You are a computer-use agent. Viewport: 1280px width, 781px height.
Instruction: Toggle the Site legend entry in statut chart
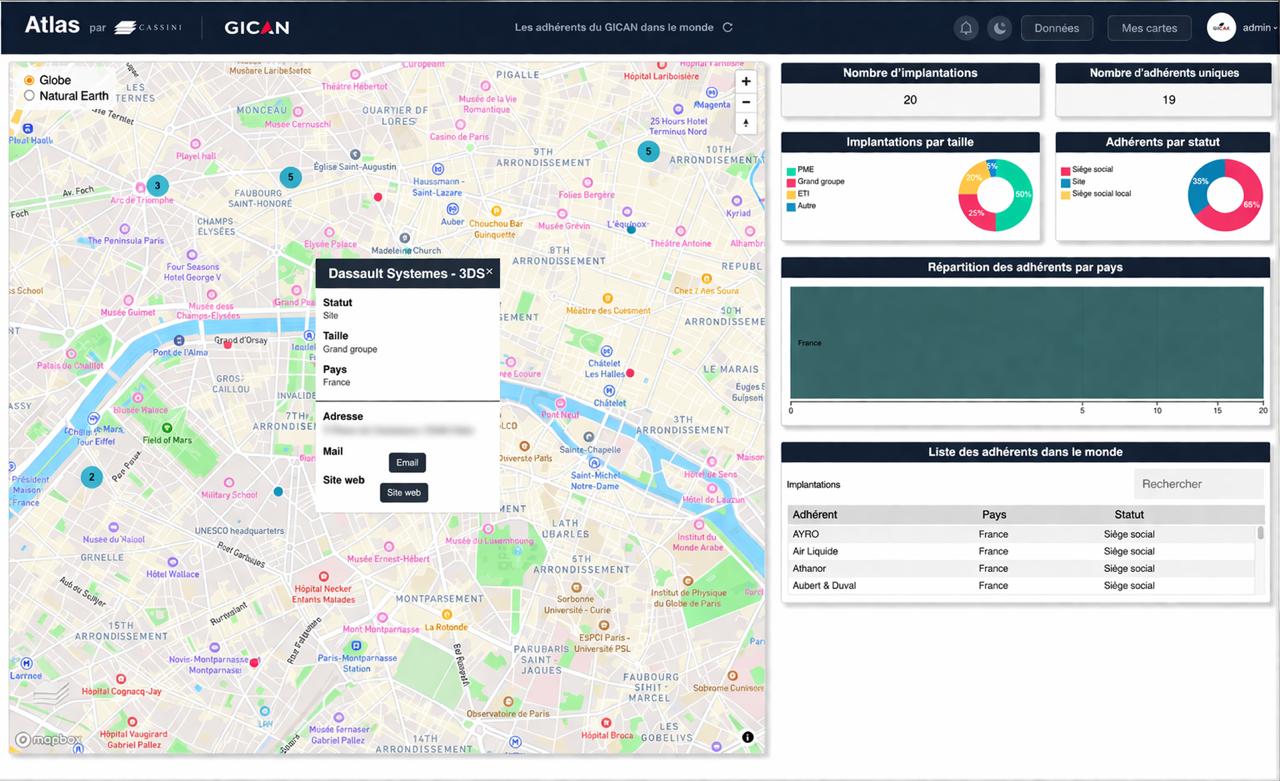tap(1072, 182)
